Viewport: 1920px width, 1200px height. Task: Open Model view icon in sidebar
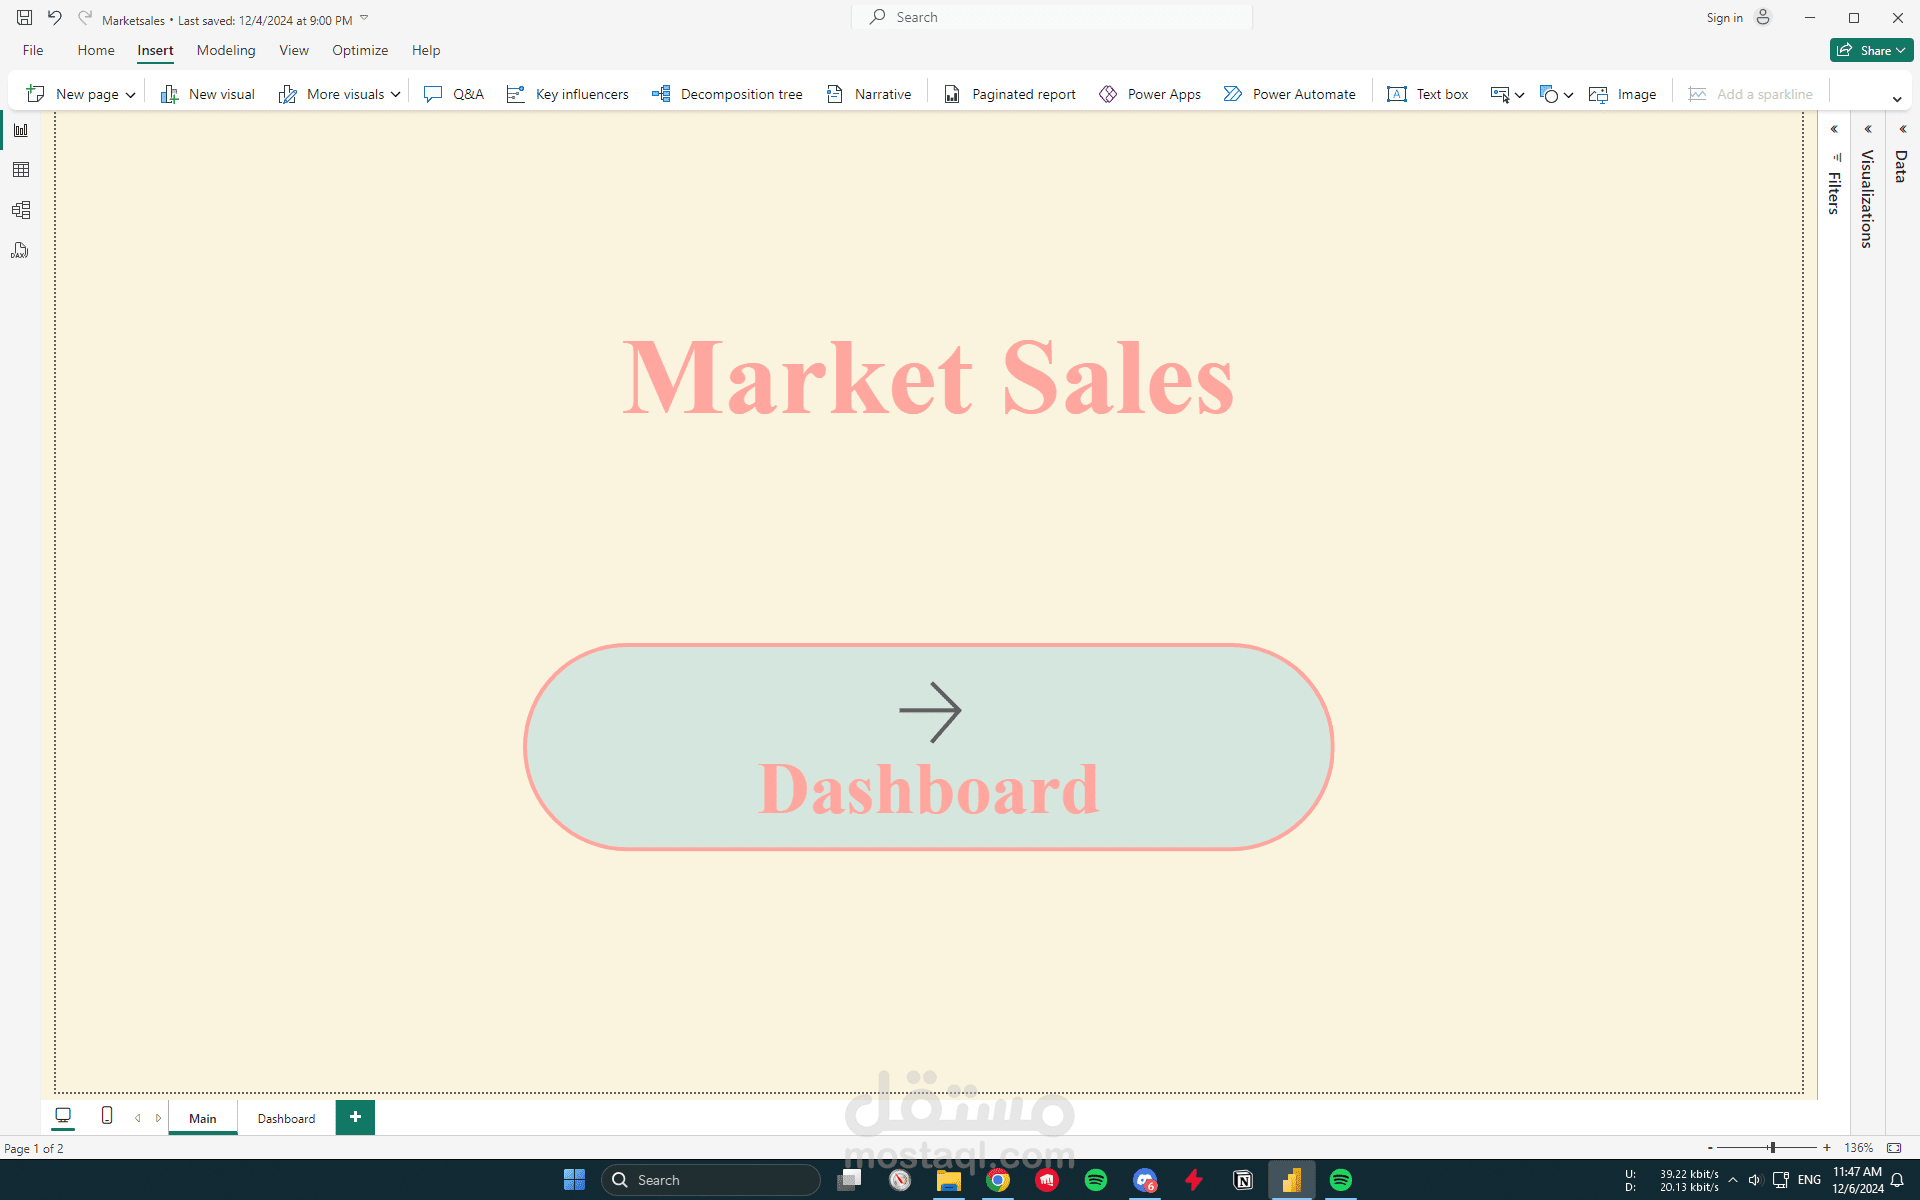21,210
